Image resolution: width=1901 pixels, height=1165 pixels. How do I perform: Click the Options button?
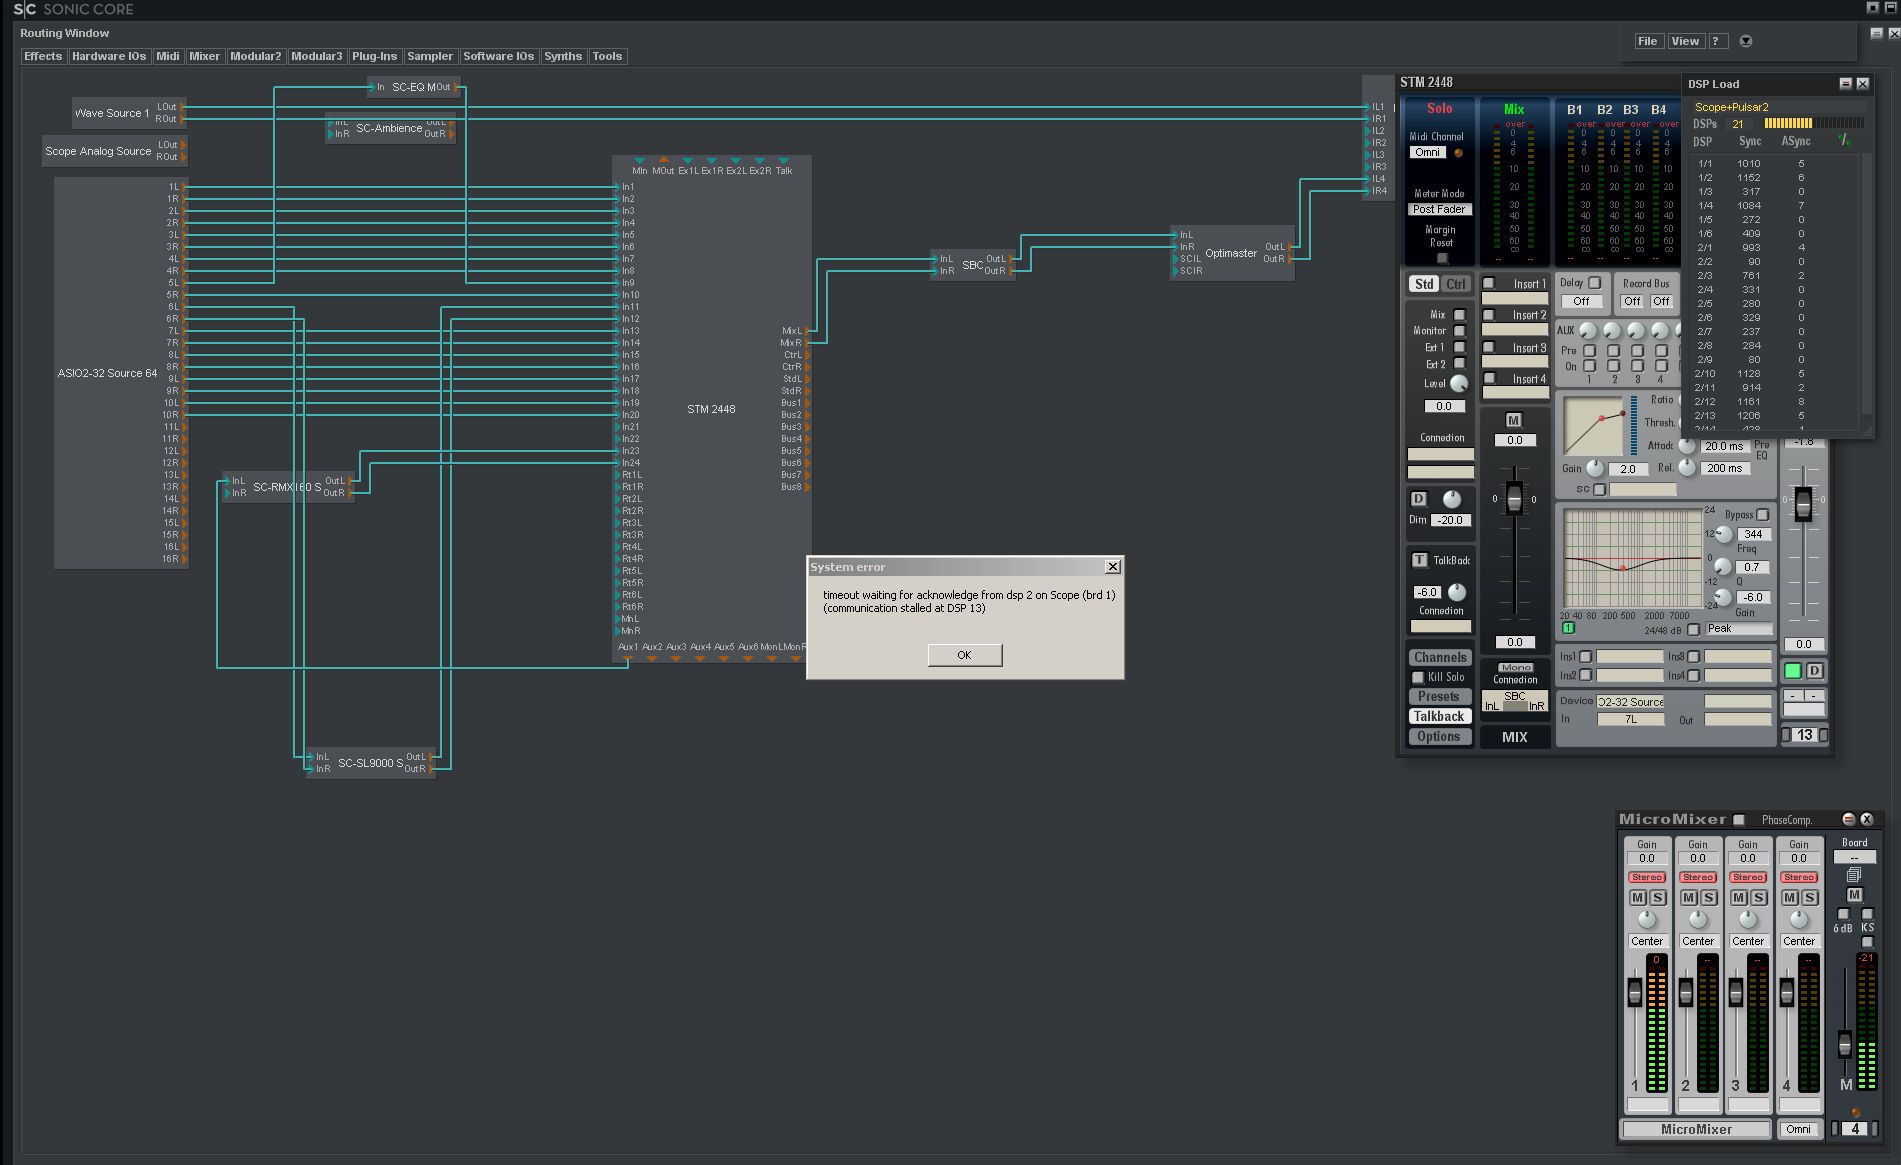1438,736
